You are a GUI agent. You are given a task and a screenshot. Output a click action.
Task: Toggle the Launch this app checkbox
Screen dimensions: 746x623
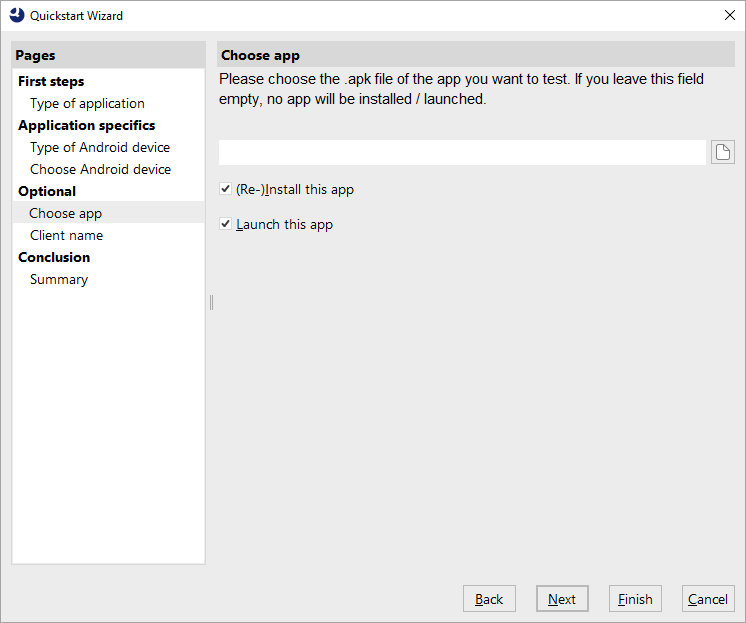226,224
